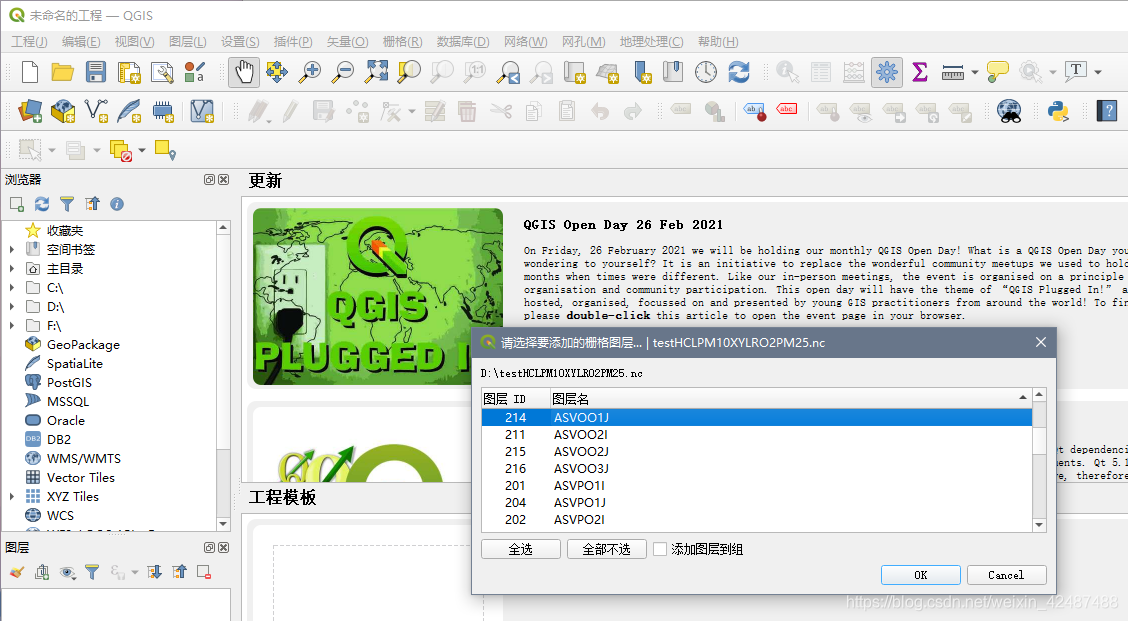Click the Zoom Full extent icon
The height and width of the screenshot is (621, 1128).
pos(376,72)
